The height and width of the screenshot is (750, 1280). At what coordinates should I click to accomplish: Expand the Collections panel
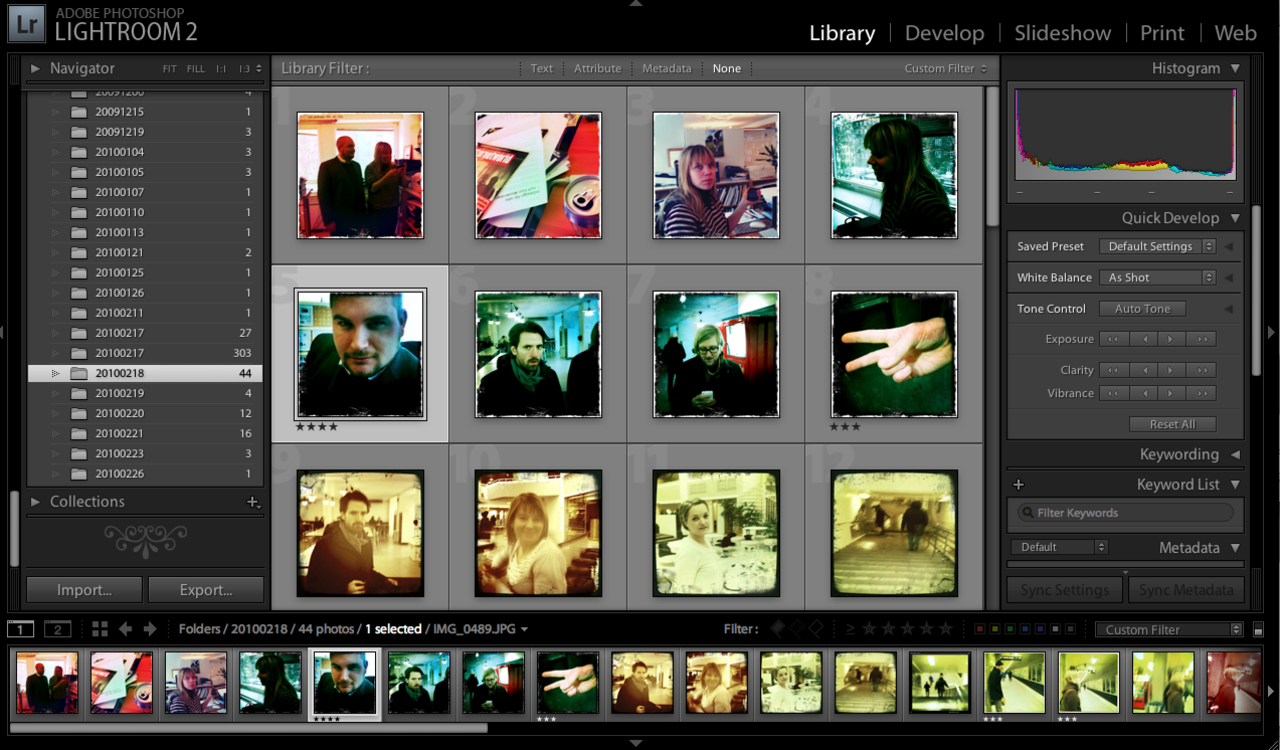35,502
